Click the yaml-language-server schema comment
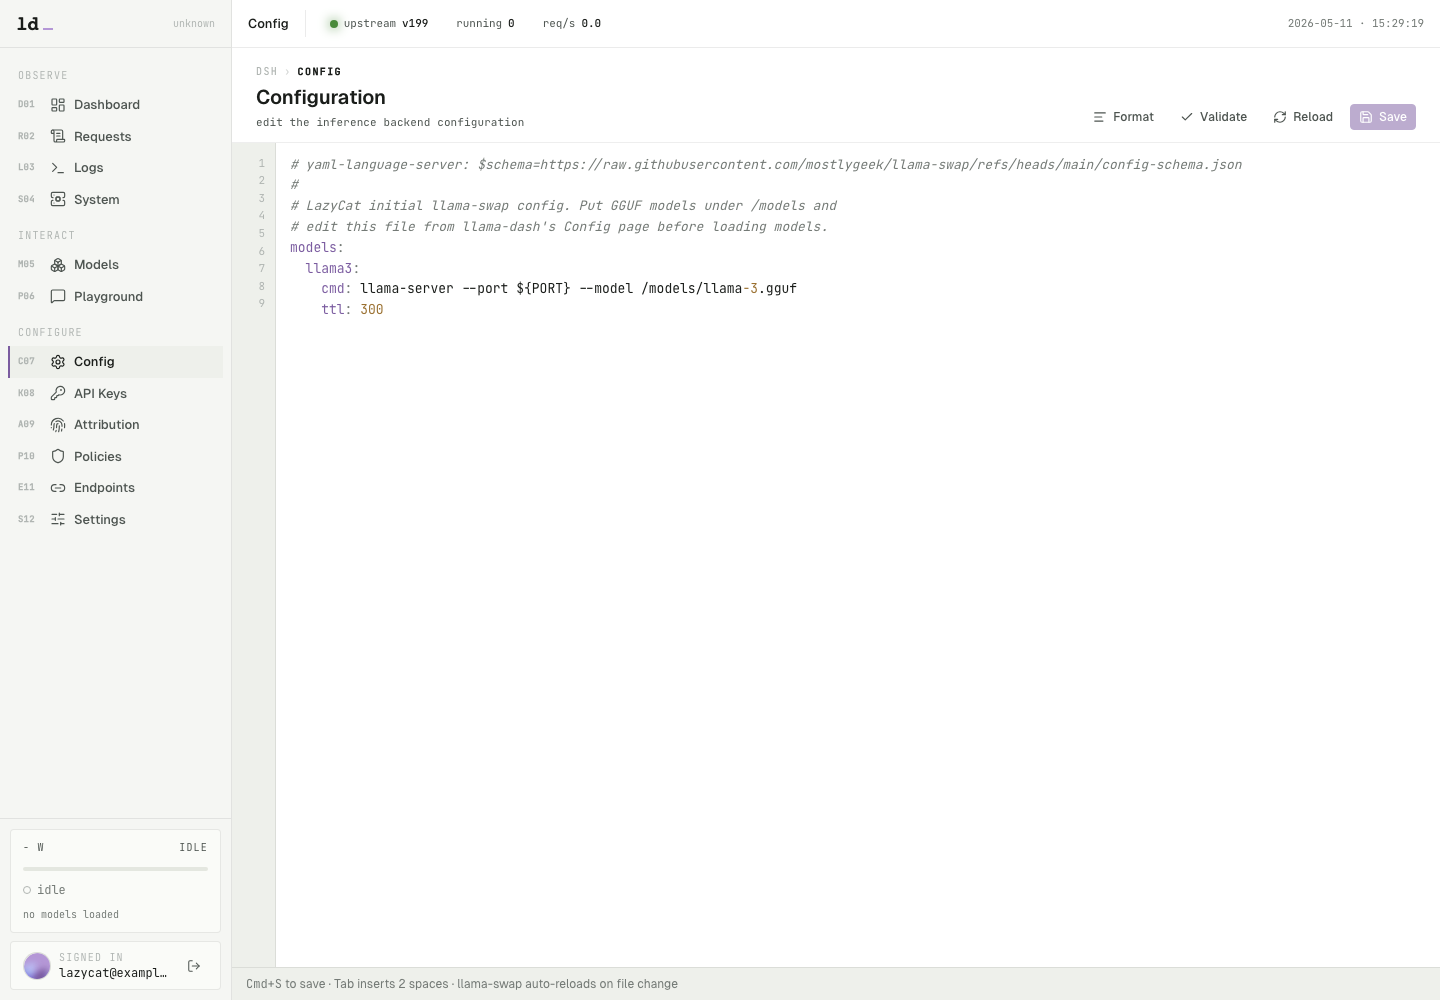Viewport: 1440px width, 1000px height. [766, 165]
